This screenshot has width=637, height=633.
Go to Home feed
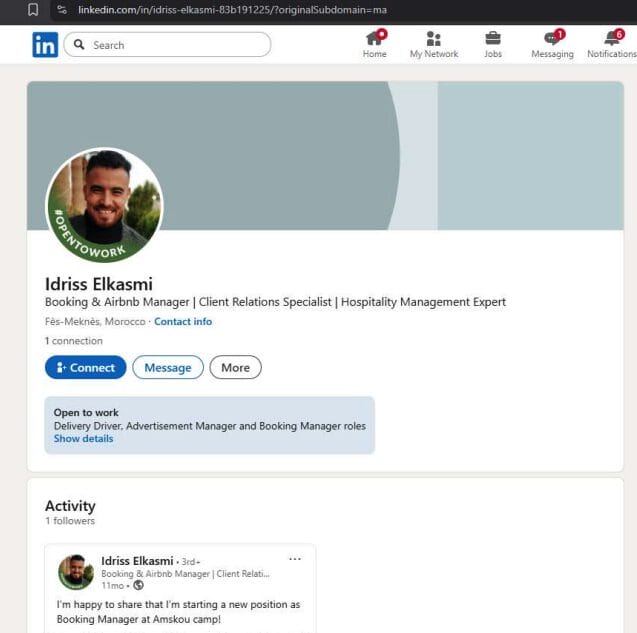point(374,44)
